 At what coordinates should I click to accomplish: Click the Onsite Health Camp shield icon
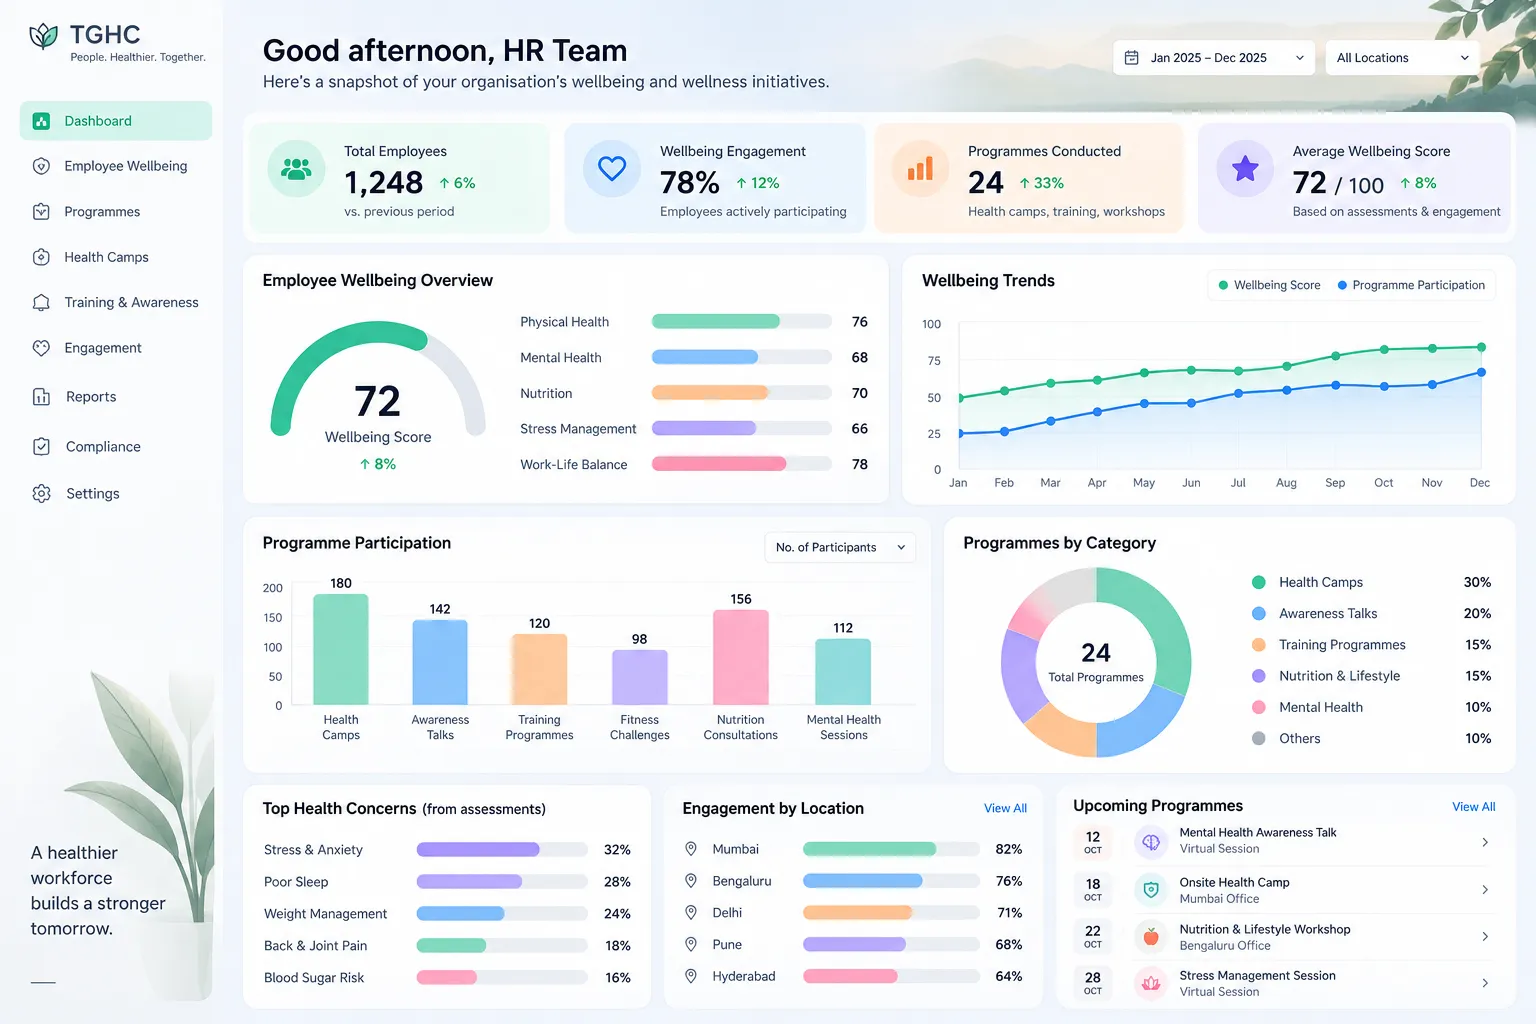click(1151, 890)
